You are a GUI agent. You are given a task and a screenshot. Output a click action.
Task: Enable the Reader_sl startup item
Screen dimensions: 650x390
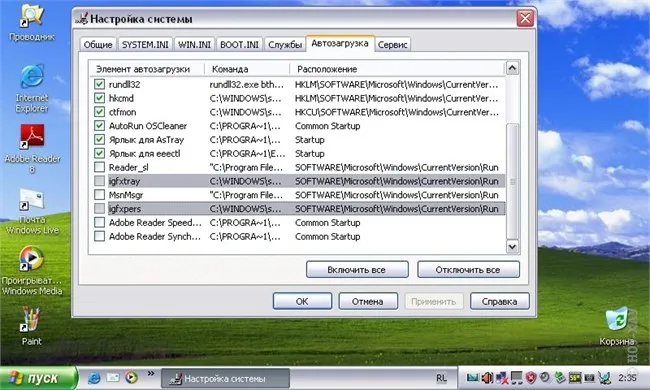99,167
